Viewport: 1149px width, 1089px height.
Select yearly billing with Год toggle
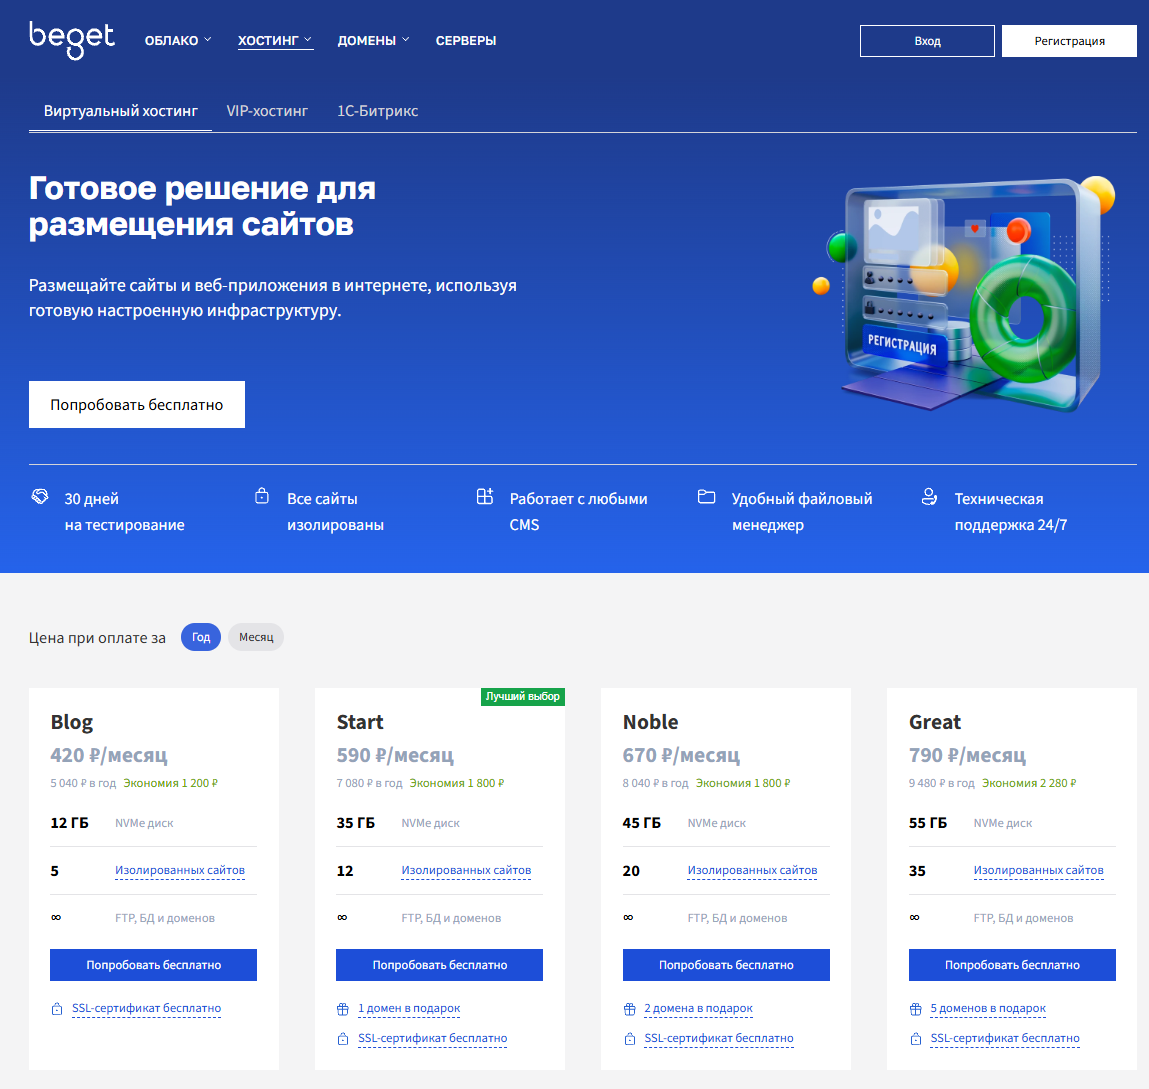(x=201, y=637)
